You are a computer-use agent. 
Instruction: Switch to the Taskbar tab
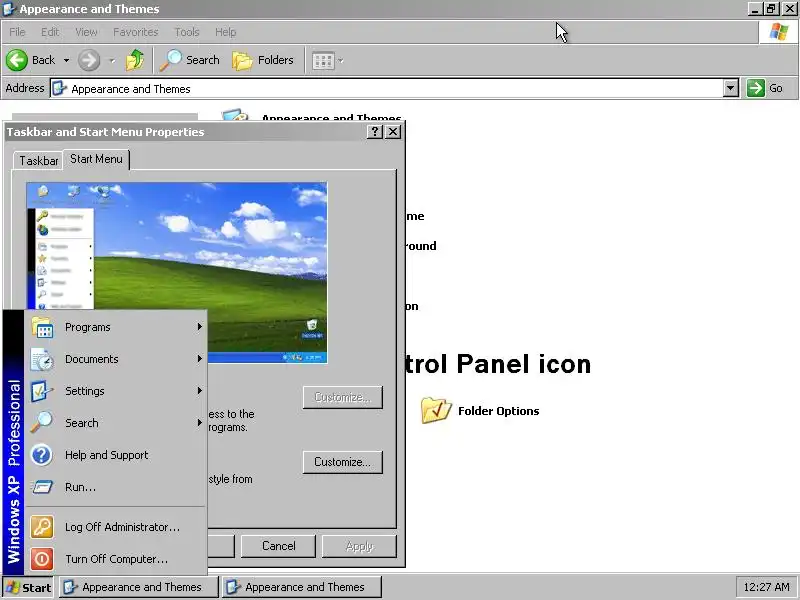pyautogui.click(x=38, y=161)
